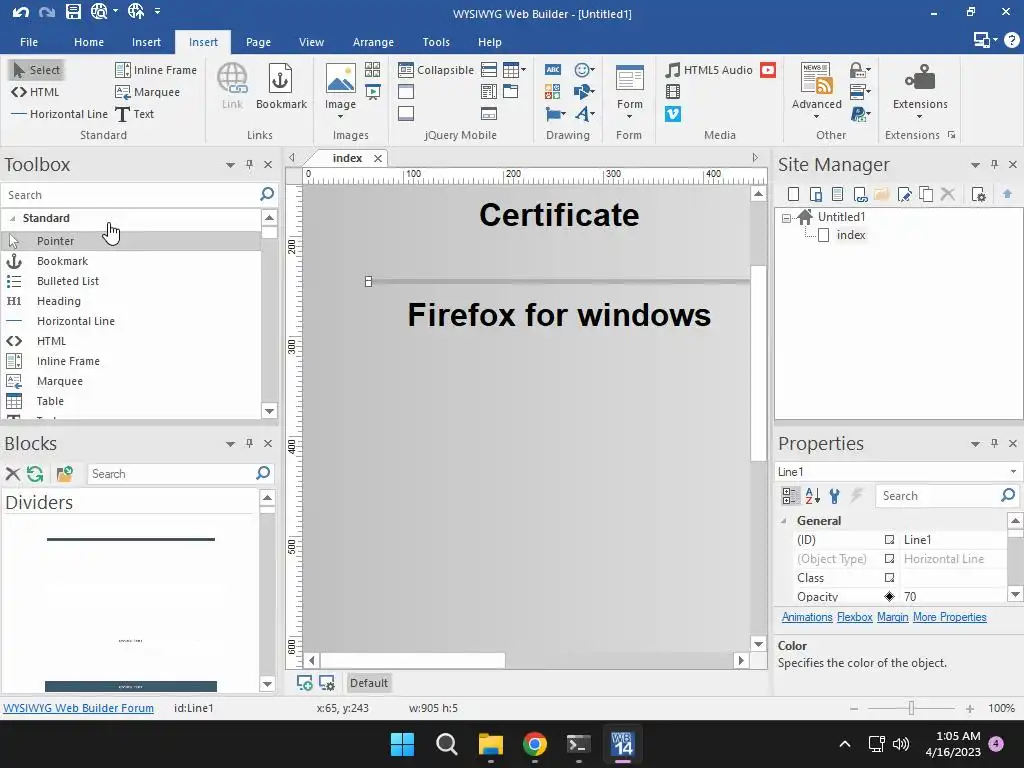
Task: Open the Animations properties link
Action: (807, 617)
